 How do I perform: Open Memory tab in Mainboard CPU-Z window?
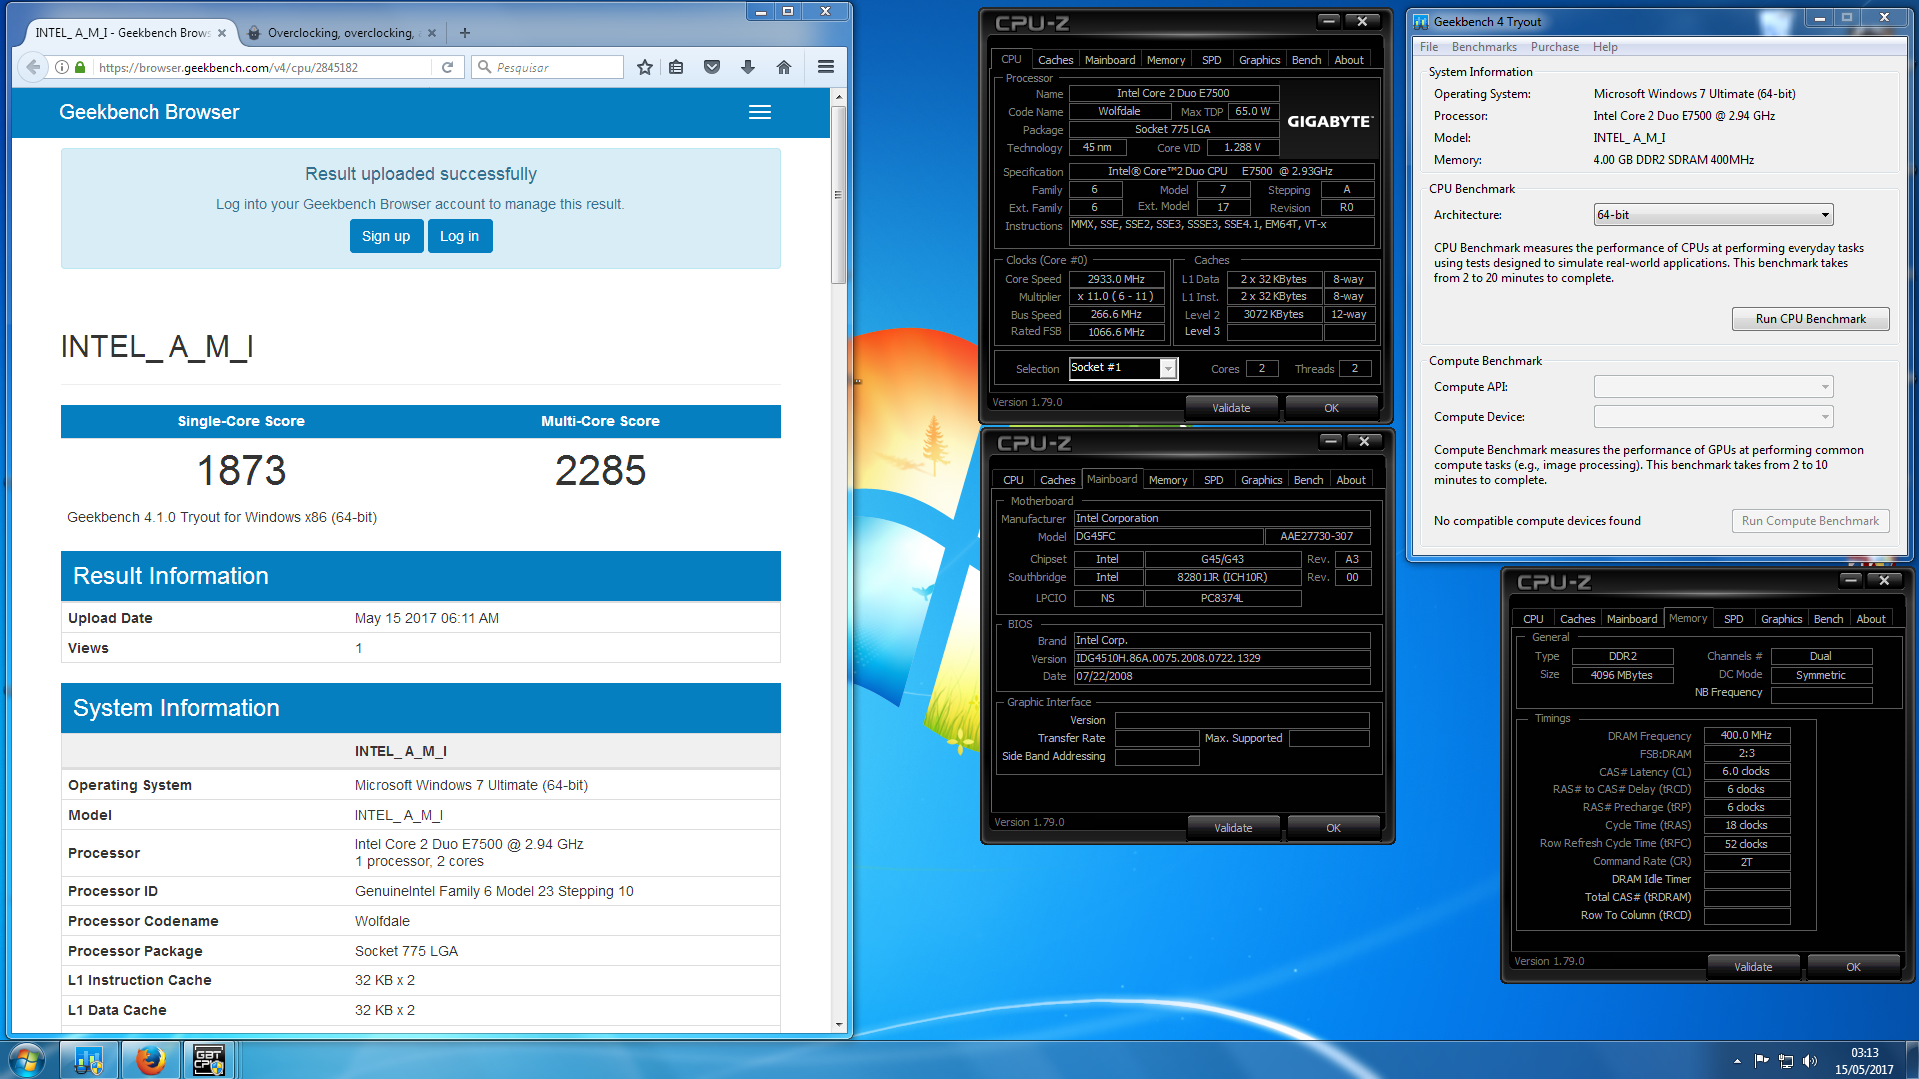(1167, 480)
